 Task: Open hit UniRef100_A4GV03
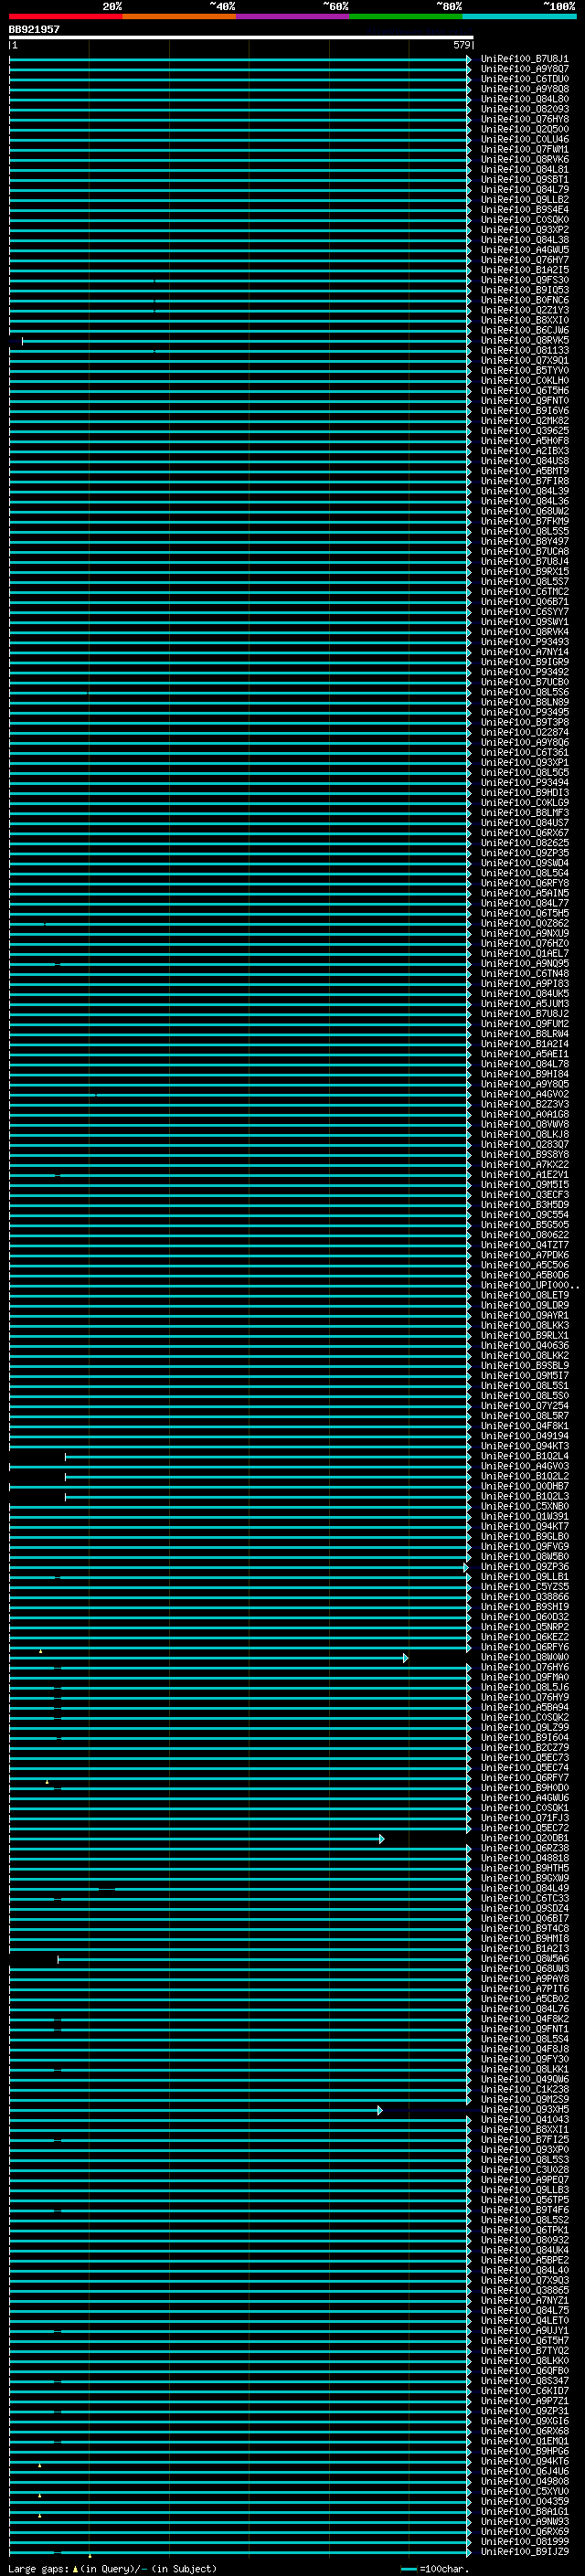coord(524,1467)
